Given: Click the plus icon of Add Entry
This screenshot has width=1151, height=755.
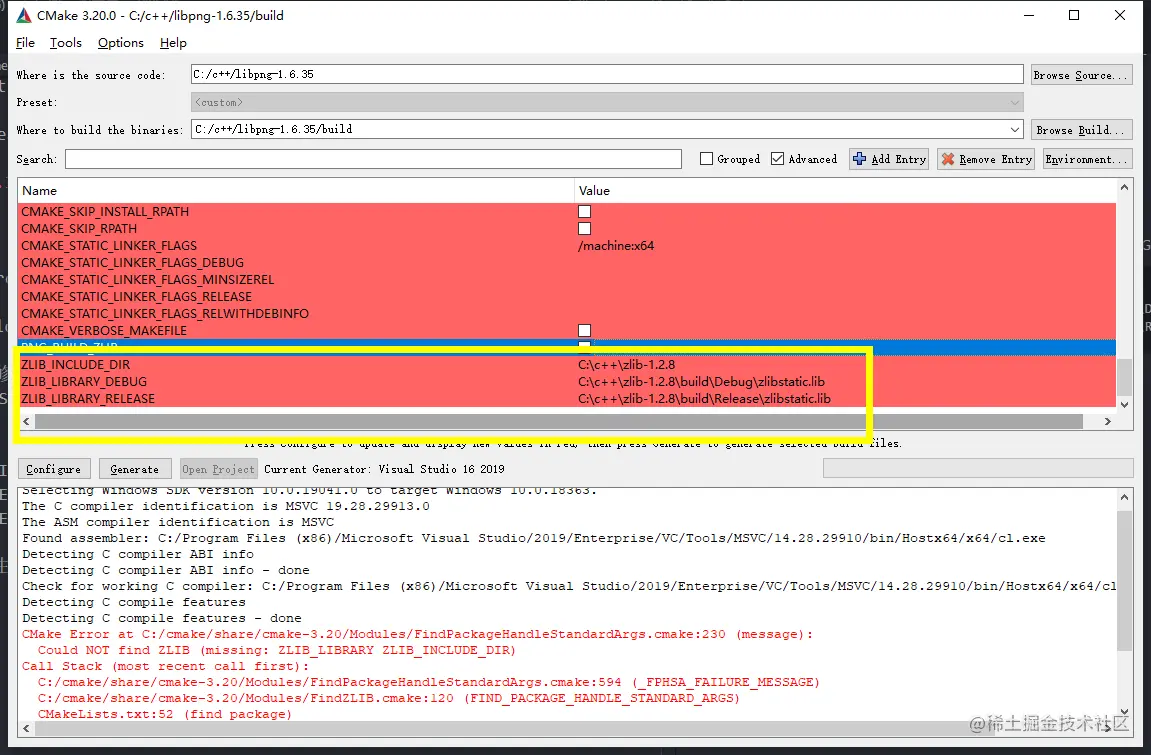Looking at the screenshot, I should point(859,158).
